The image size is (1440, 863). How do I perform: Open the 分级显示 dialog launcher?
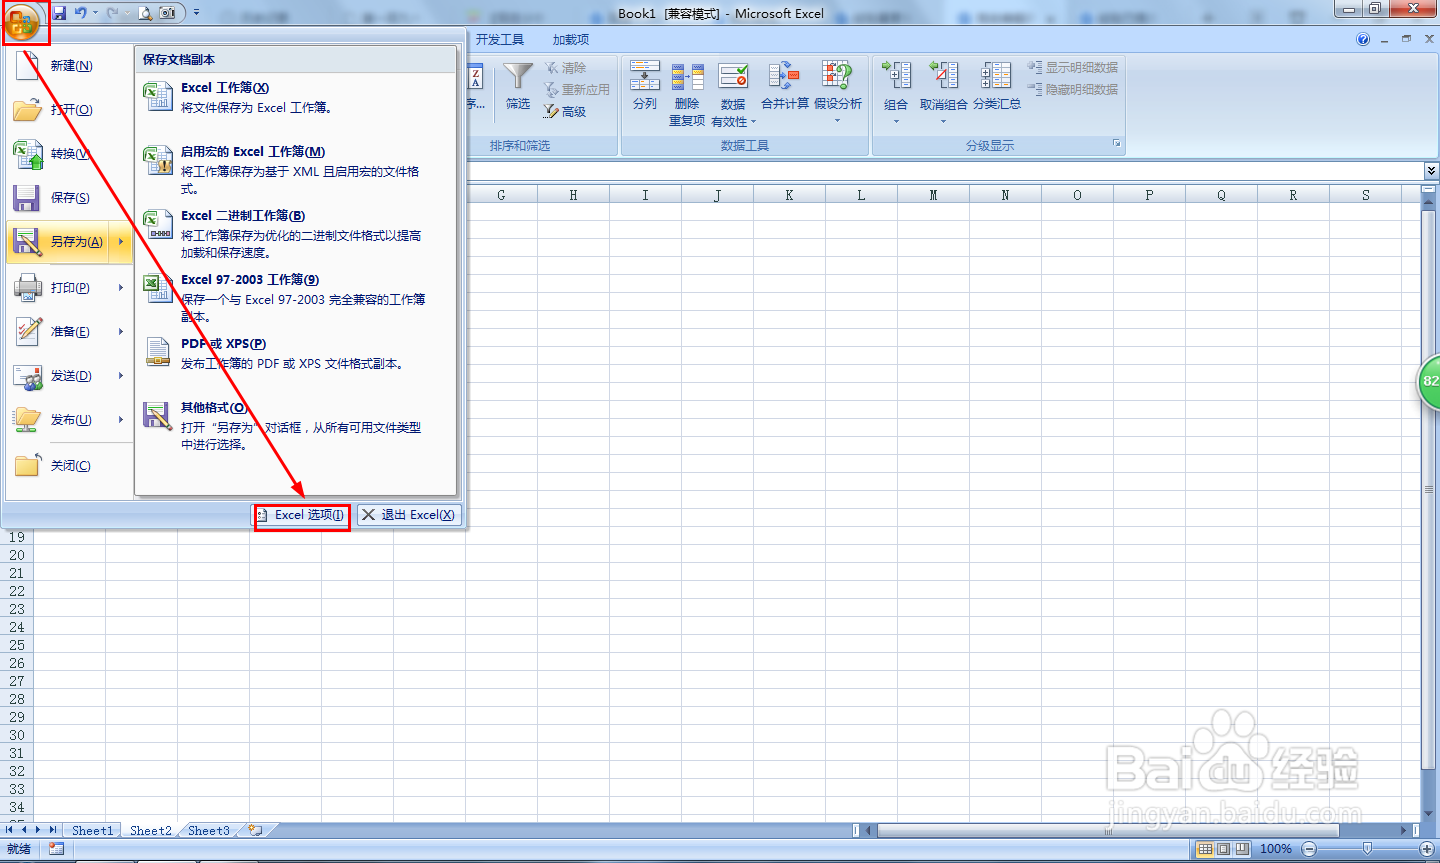click(1117, 145)
